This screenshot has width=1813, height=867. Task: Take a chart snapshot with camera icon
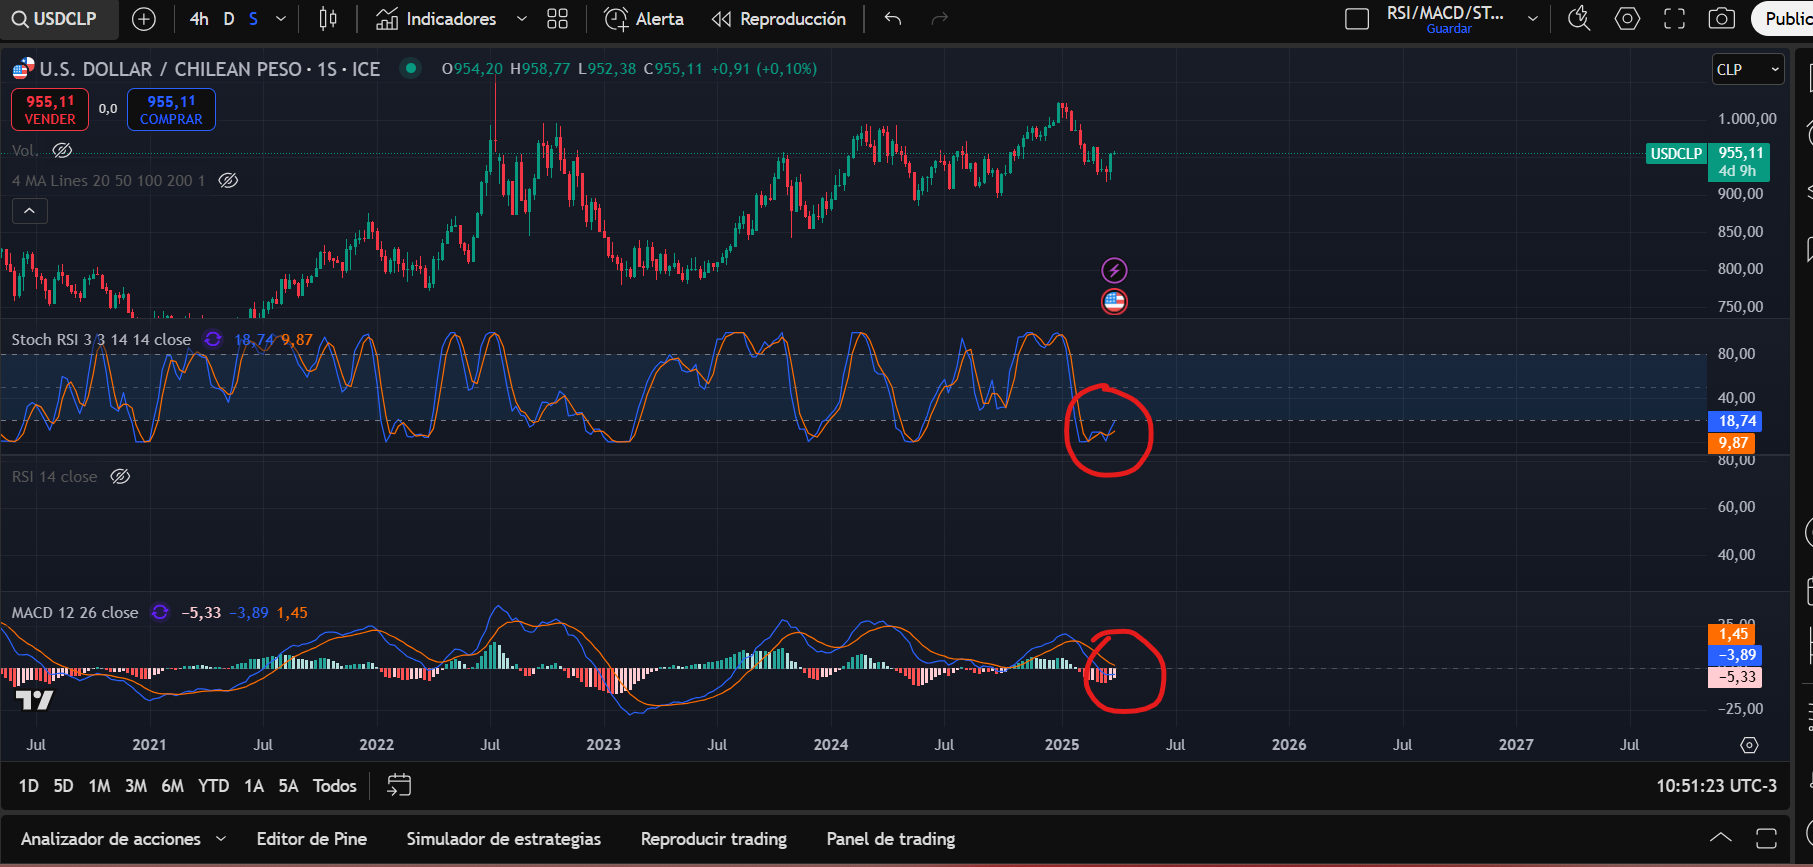tap(1721, 19)
